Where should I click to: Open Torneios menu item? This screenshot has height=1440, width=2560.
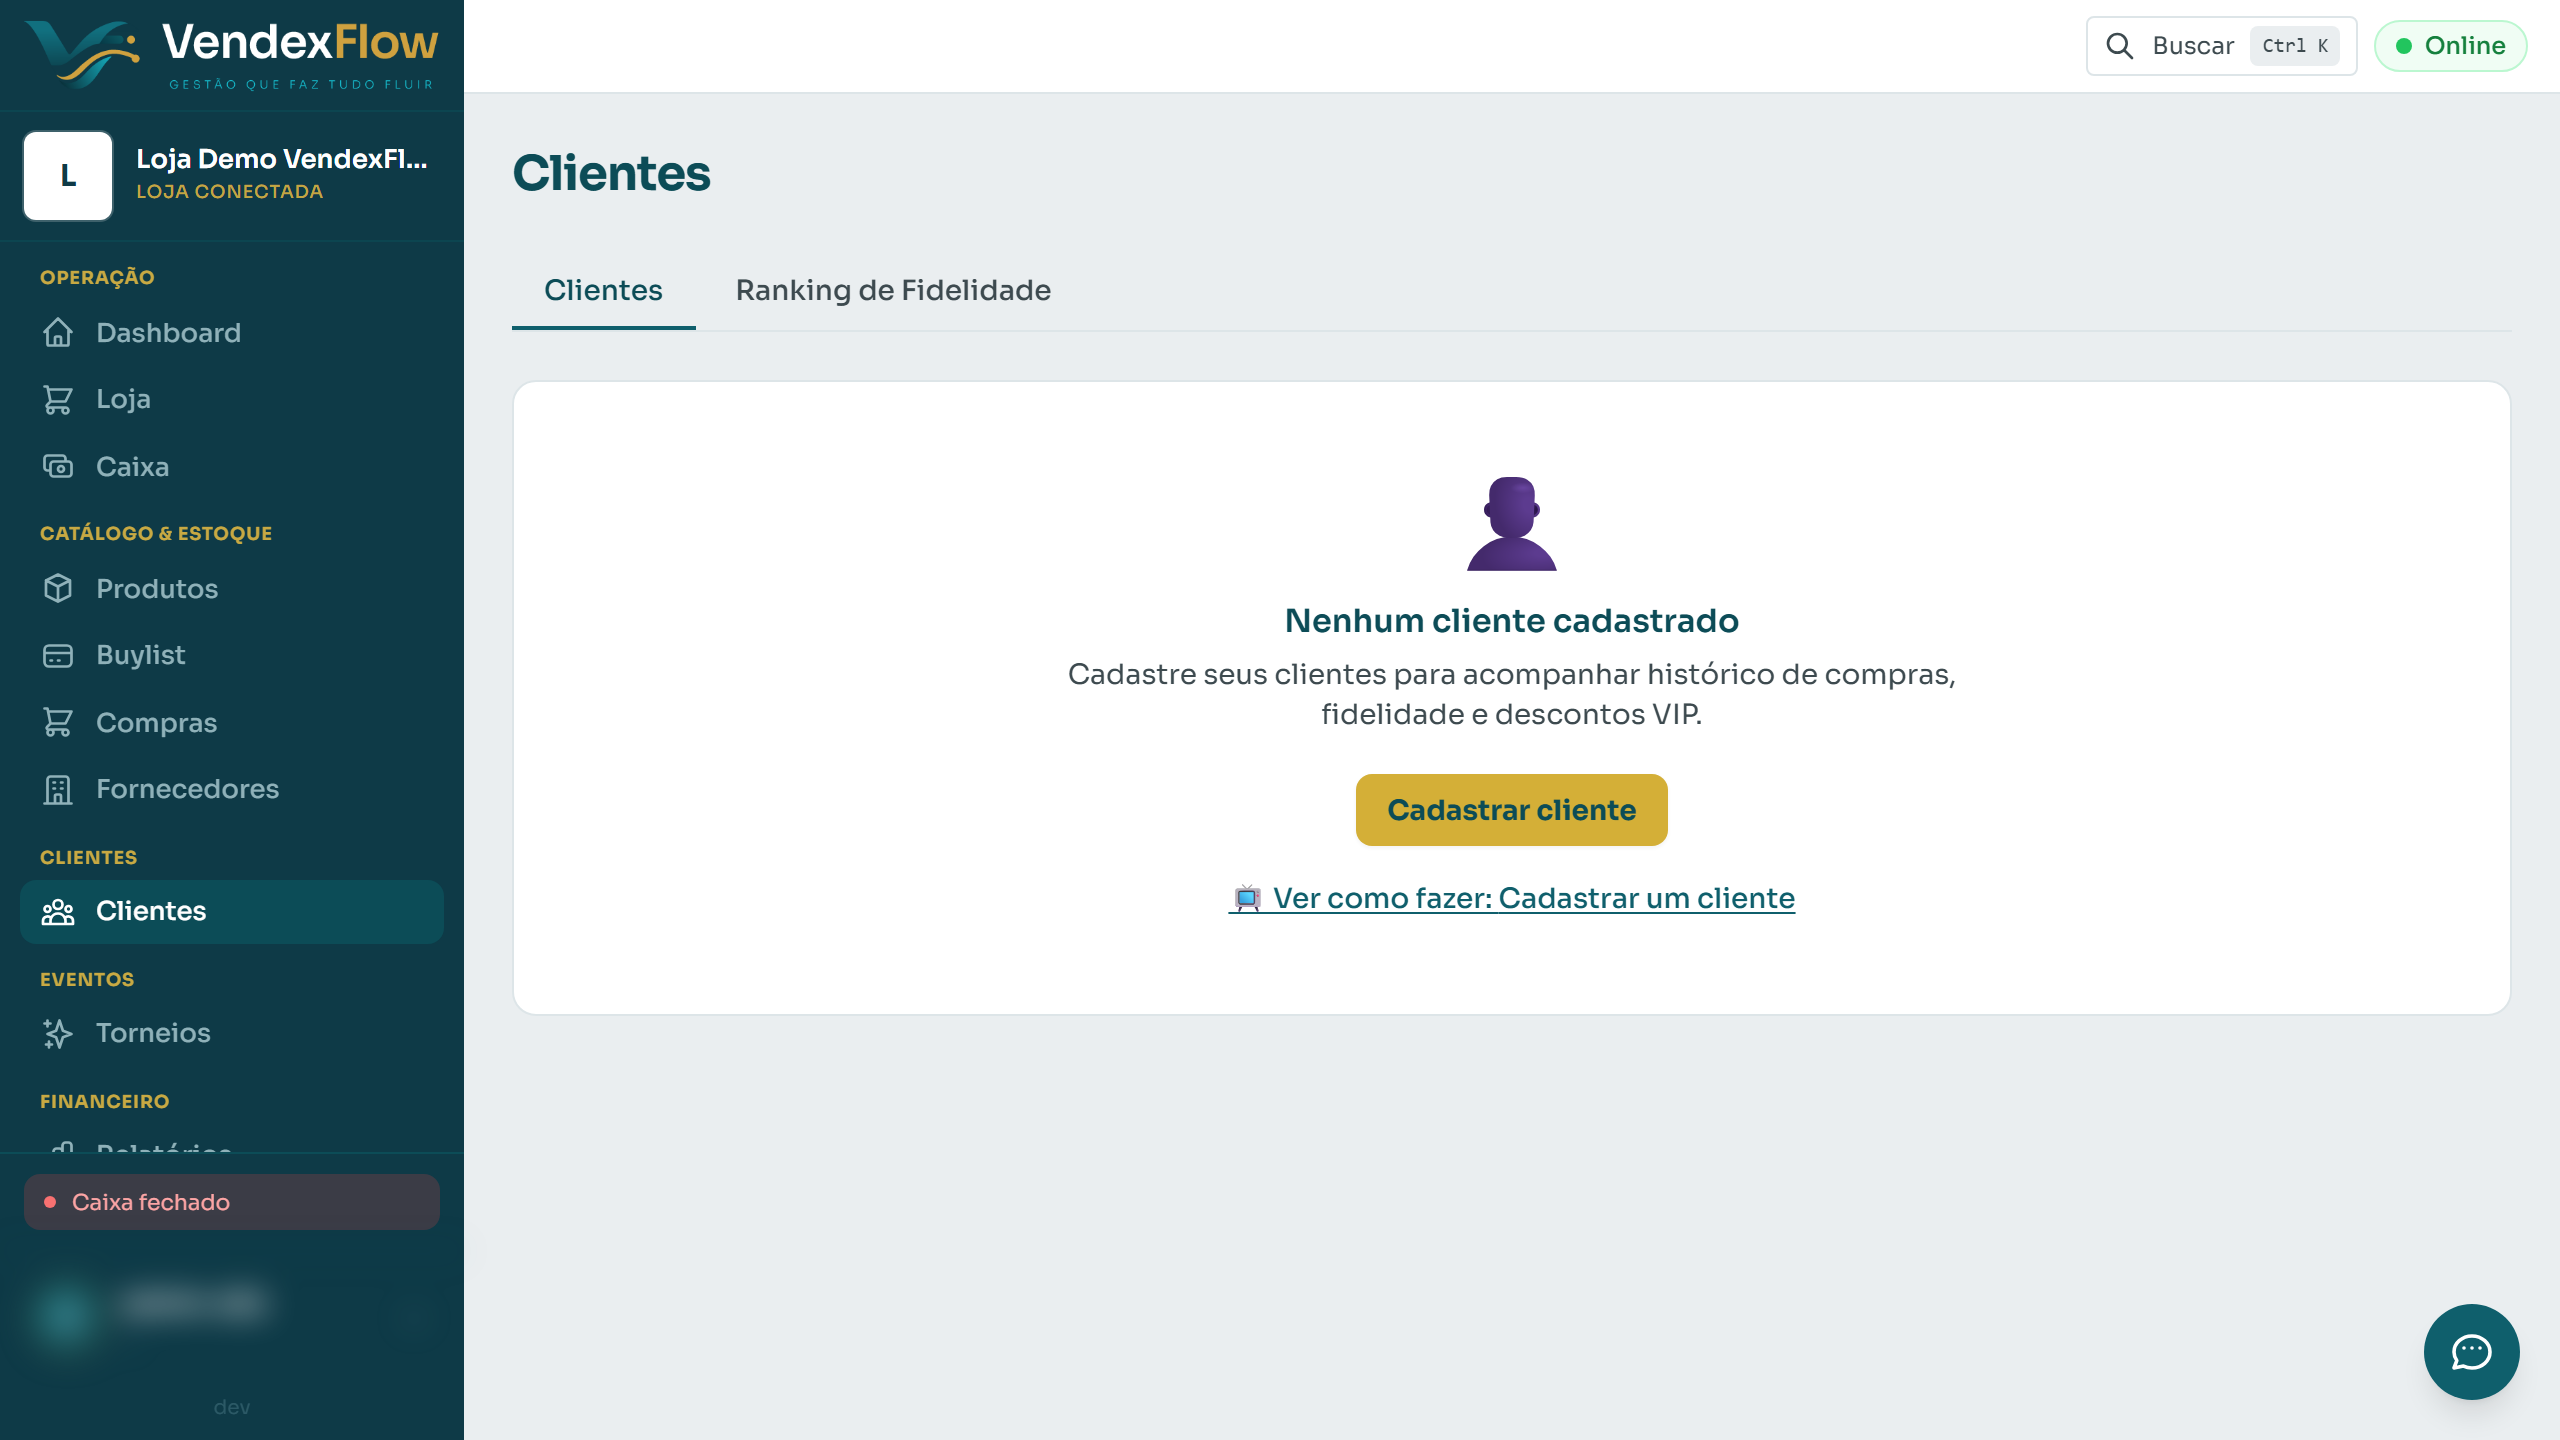coord(232,1033)
